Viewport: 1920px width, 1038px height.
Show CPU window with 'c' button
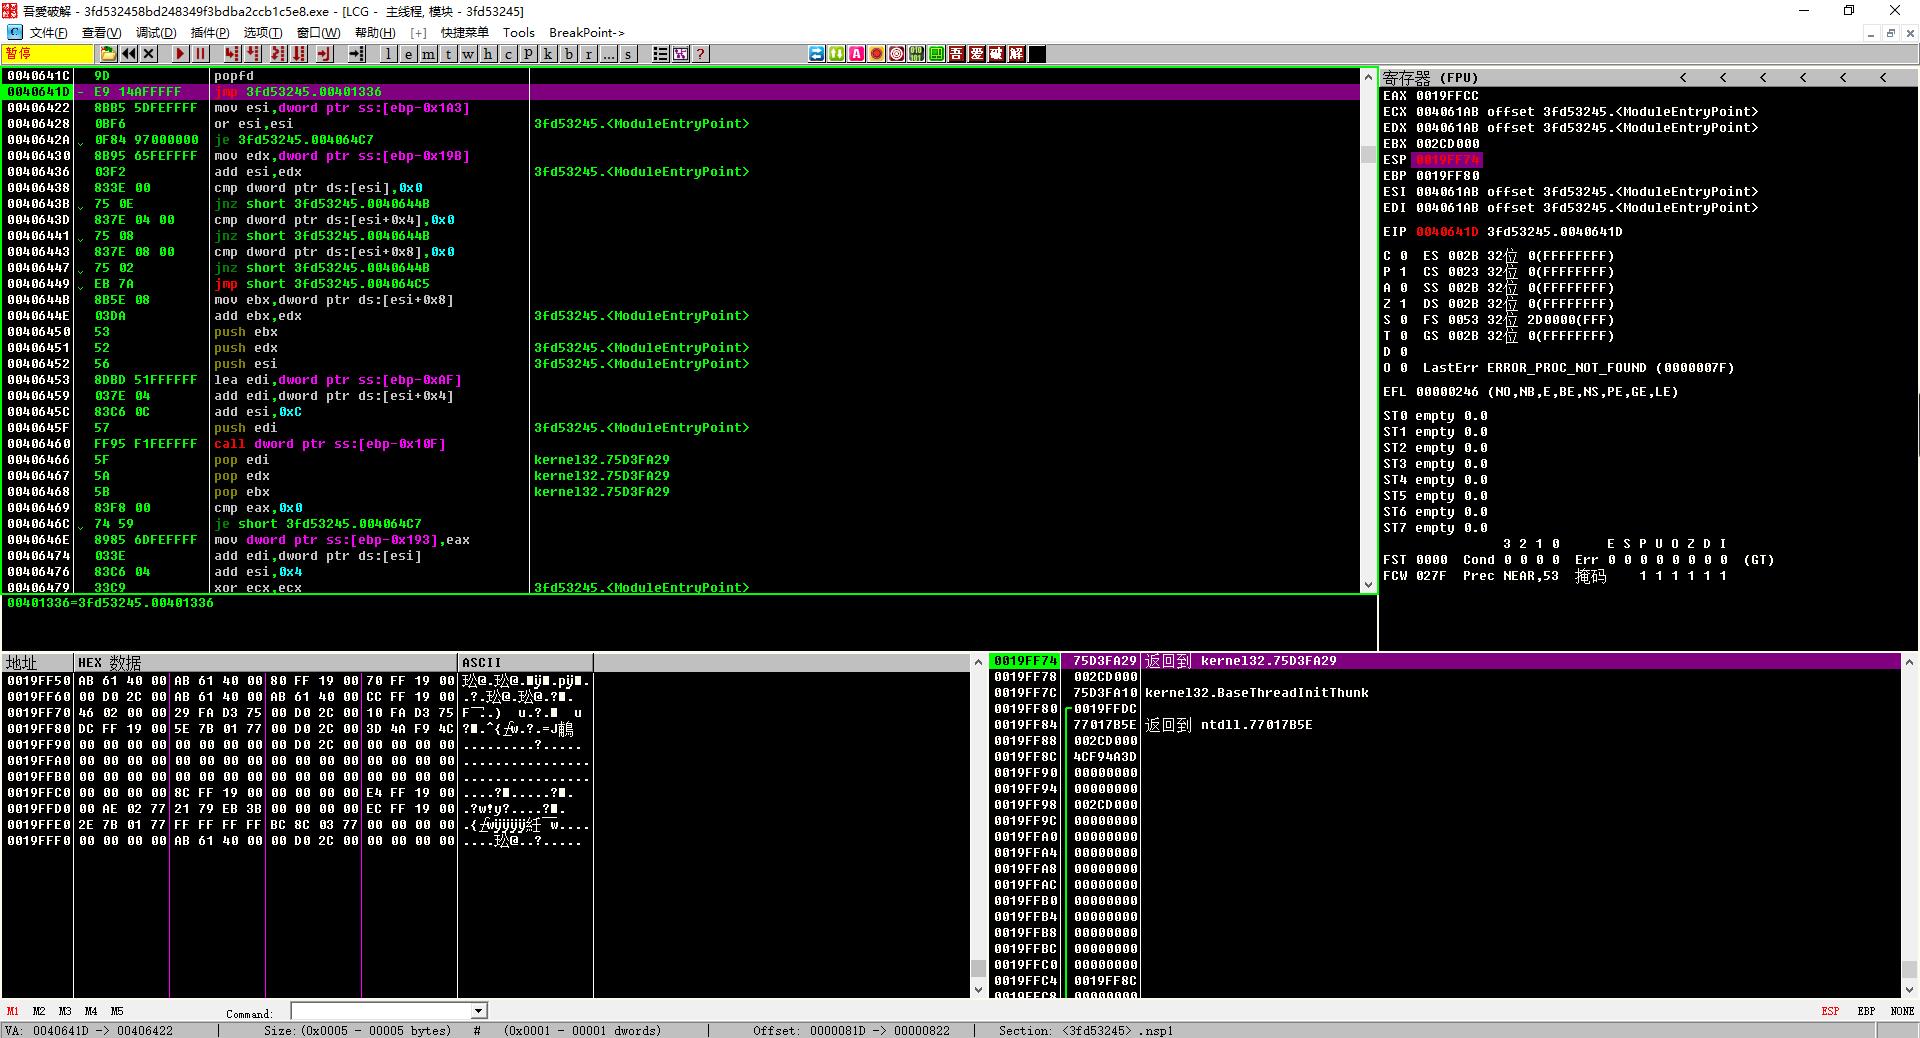pyautogui.click(x=508, y=54)
